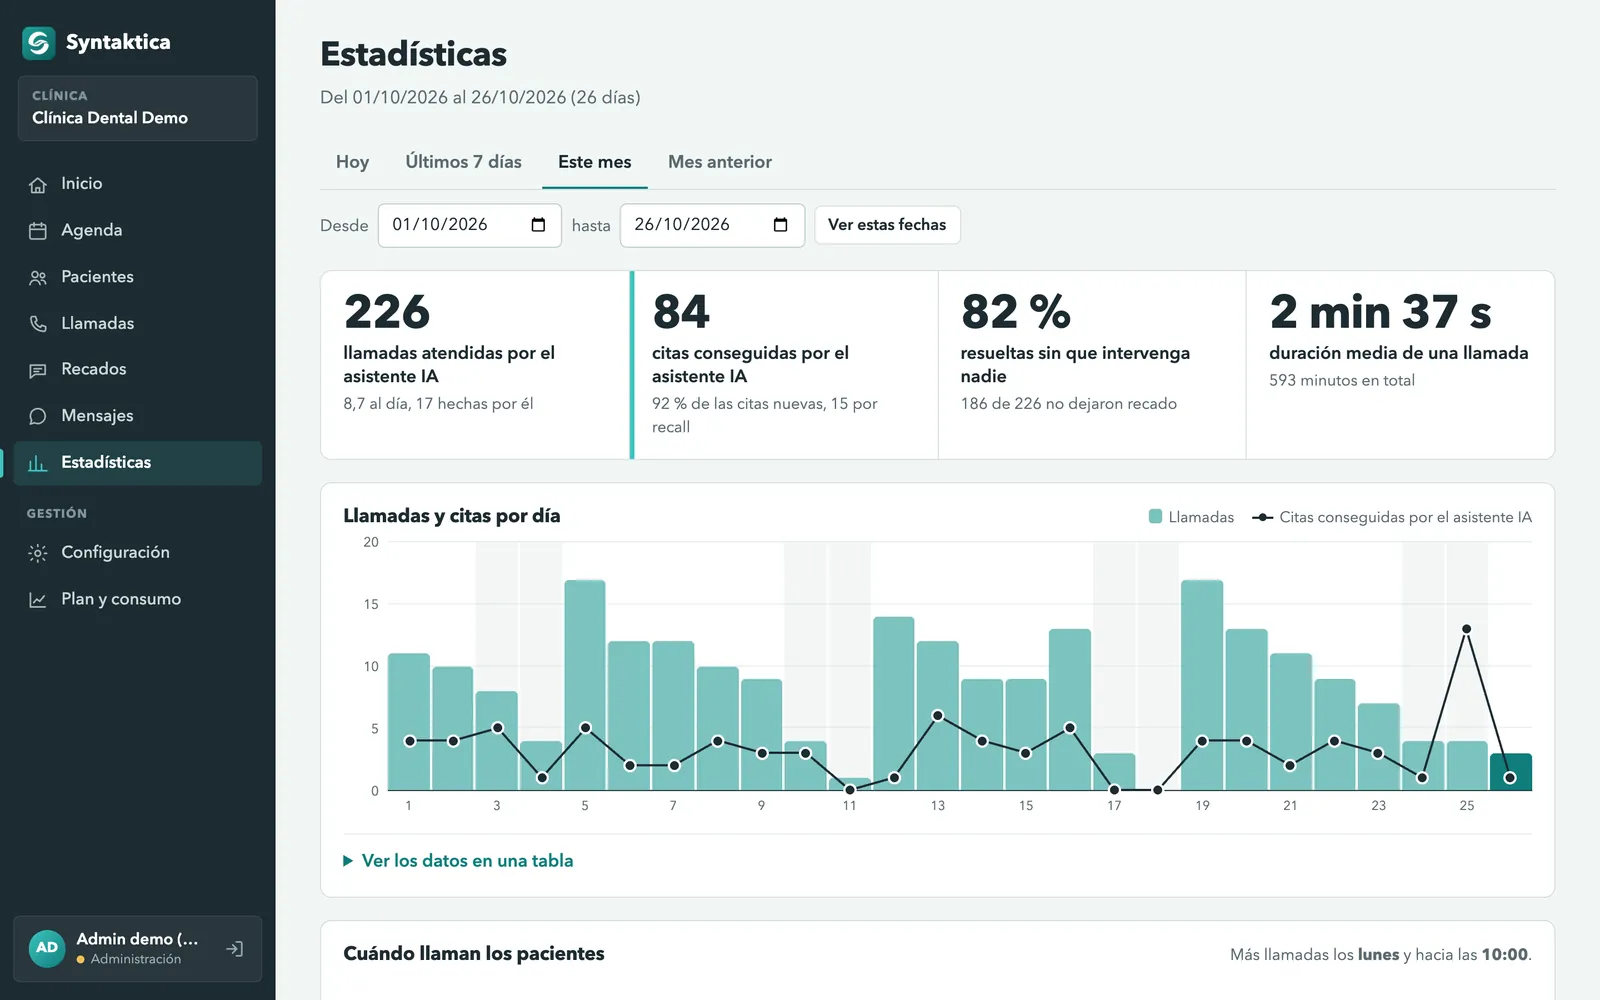Click the dark bar for day 26
This screenshot has height=1000, width=1600.
[1511, 772]
